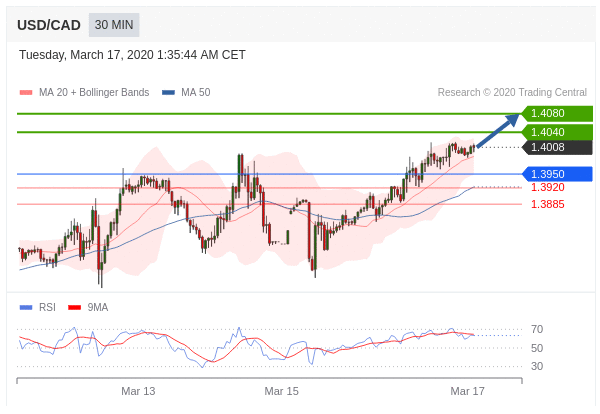The width and height of the screenshot is (600, 414).
Task: Click the red 1.3885 support label
Action: (548, 204)
